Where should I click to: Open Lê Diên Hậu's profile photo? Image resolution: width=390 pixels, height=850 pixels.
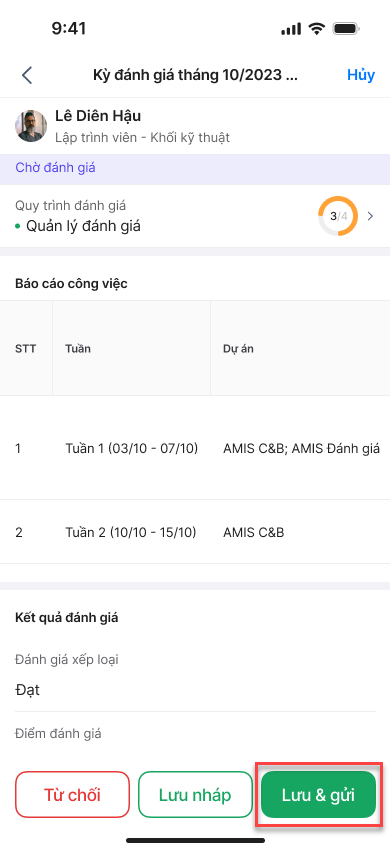click(x=30, y=126)
